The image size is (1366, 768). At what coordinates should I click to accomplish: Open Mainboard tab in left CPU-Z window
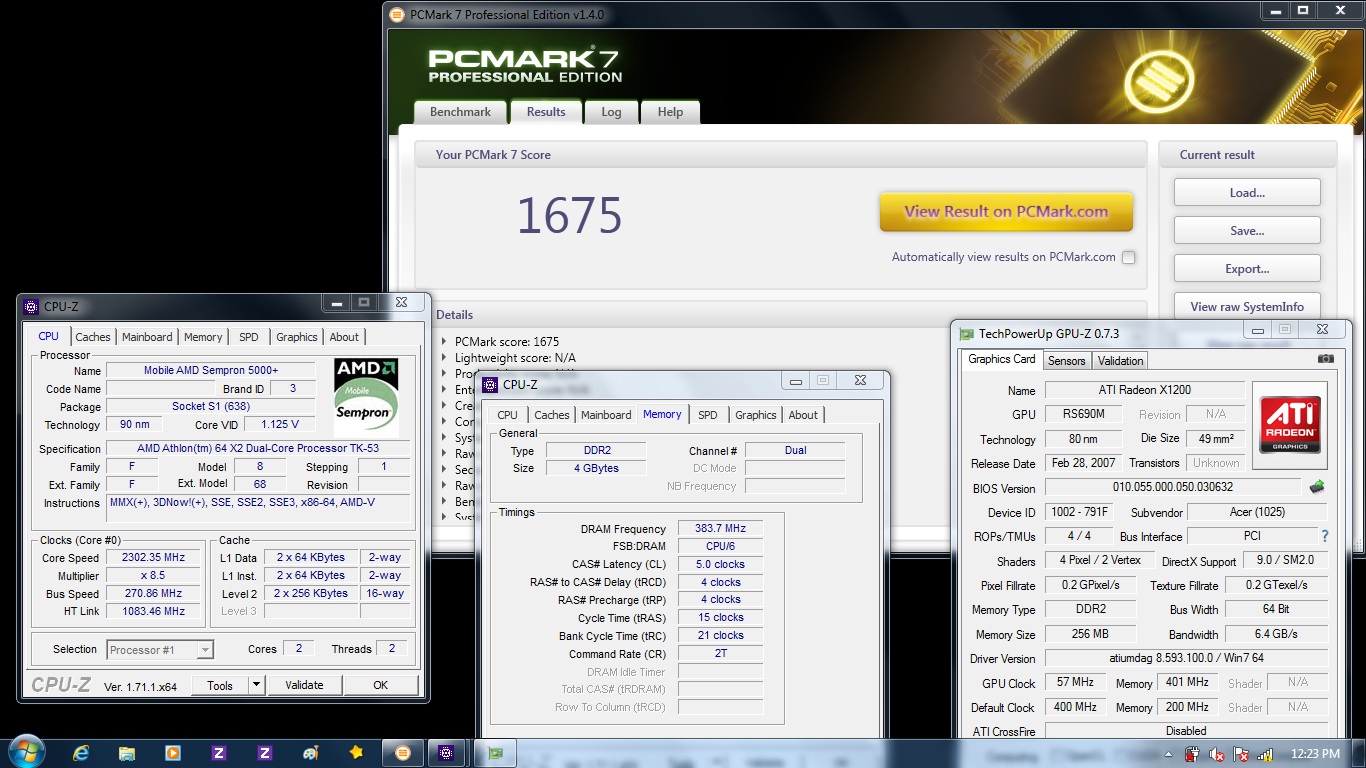(147, 337)
